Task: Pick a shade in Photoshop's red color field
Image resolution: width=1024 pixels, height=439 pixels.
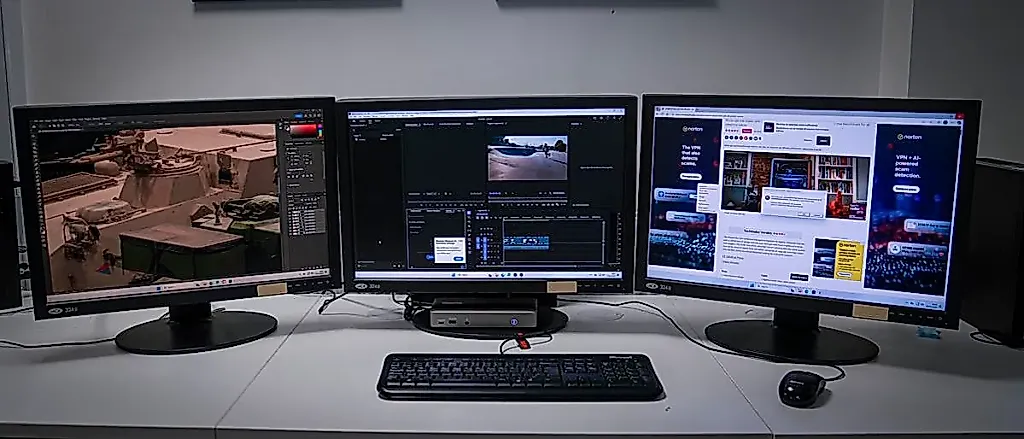Action: tap(303, 129)
